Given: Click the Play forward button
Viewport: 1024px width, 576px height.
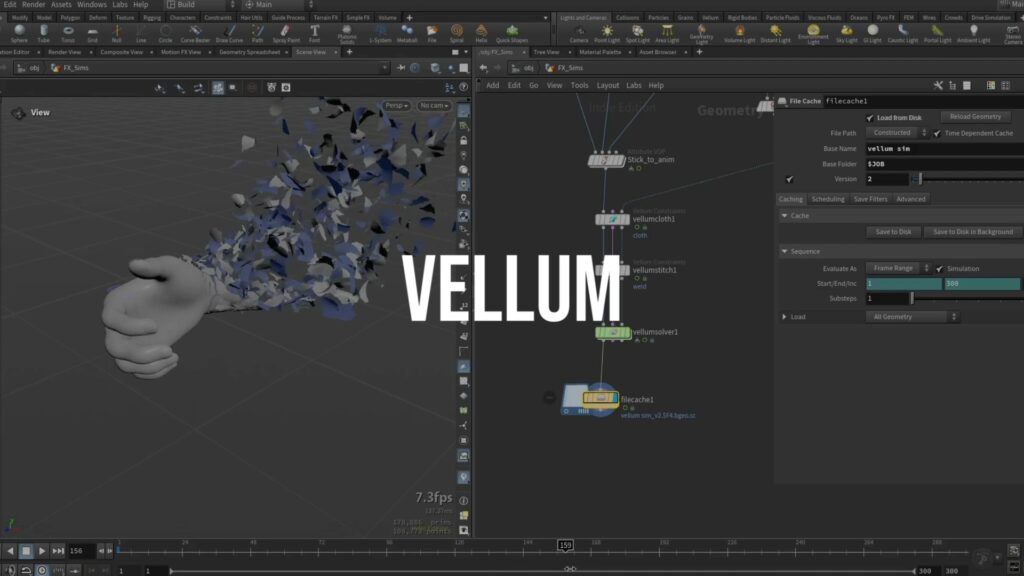Looking at the screenshot, I should point(41,551).
